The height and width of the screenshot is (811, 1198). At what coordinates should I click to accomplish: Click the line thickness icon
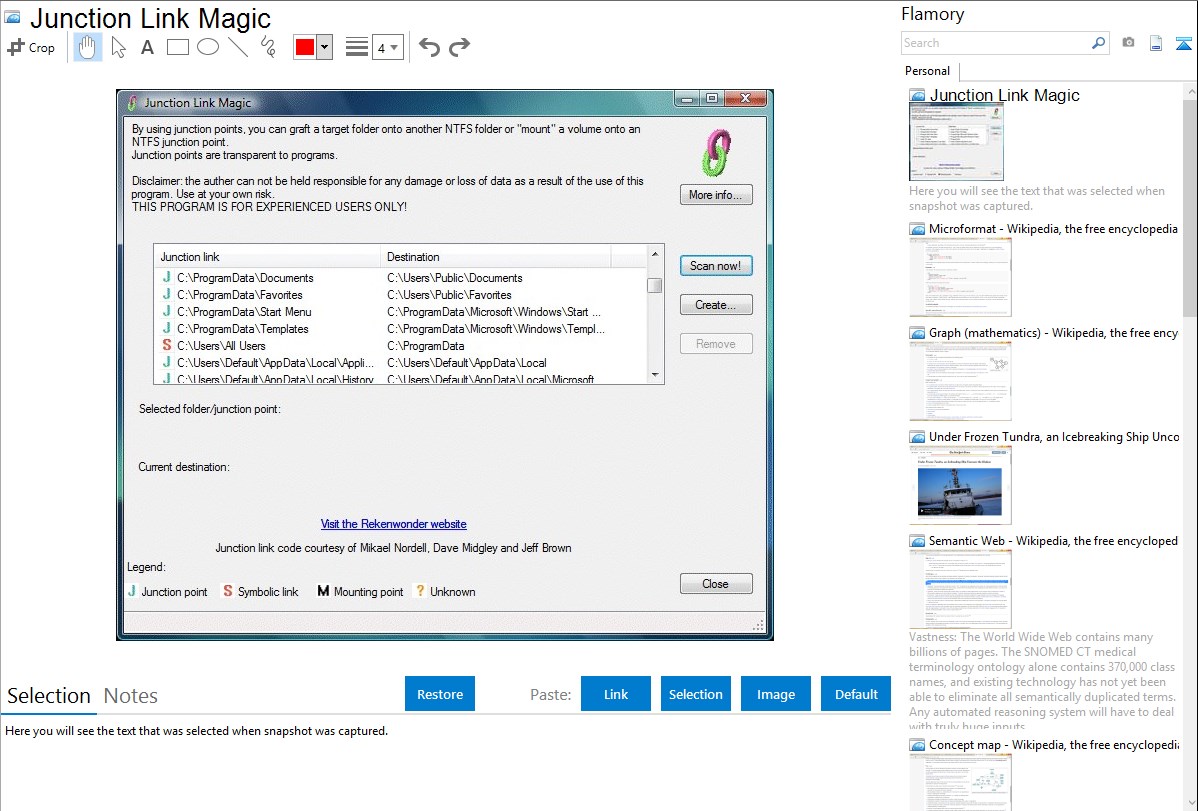(357, 47)
